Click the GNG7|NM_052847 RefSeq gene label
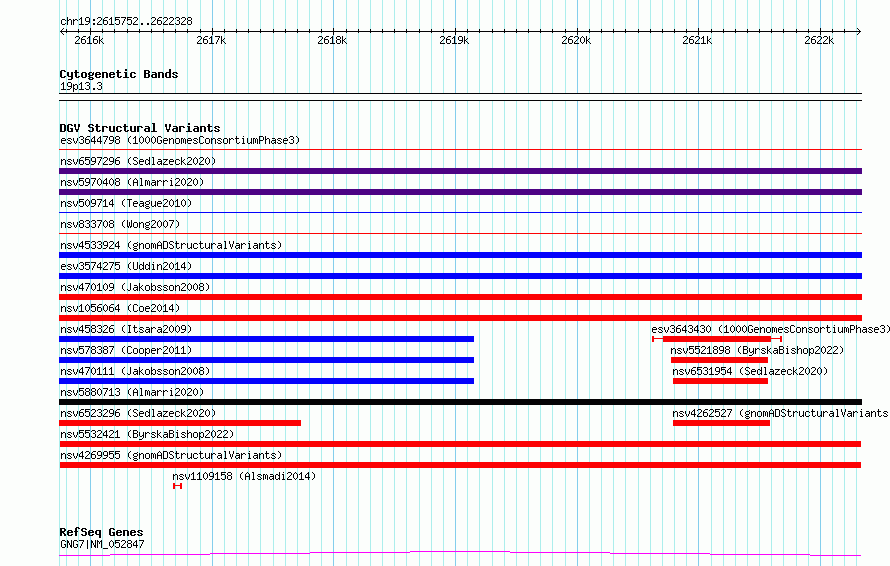This screenshot has width=890, height=566. (x=102, y=544)
